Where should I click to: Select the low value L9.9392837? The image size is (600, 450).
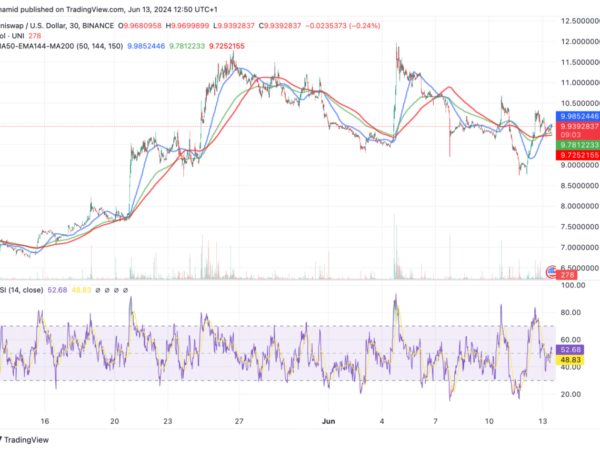(234, 26)
